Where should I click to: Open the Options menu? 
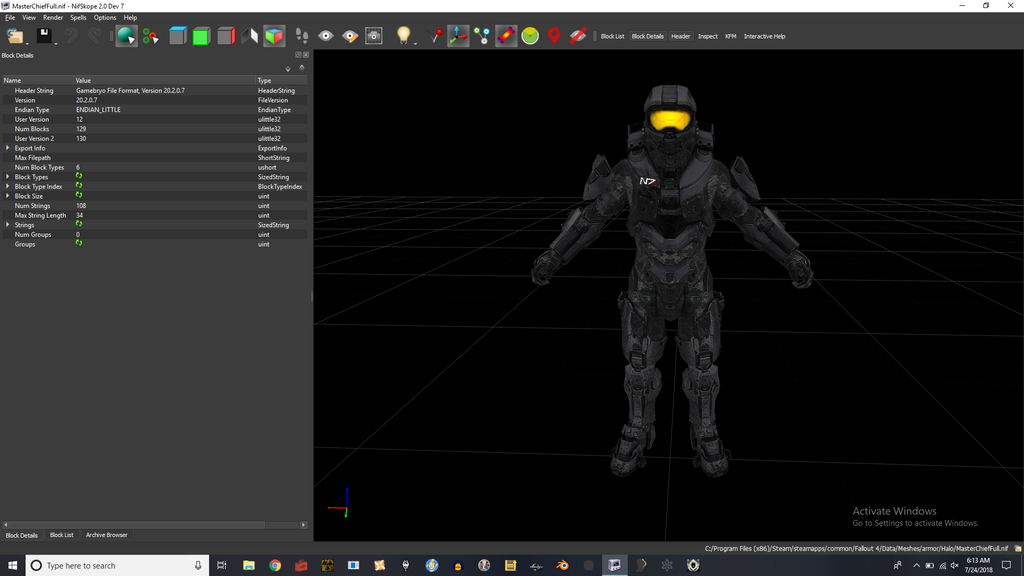(x=104, y=18)
